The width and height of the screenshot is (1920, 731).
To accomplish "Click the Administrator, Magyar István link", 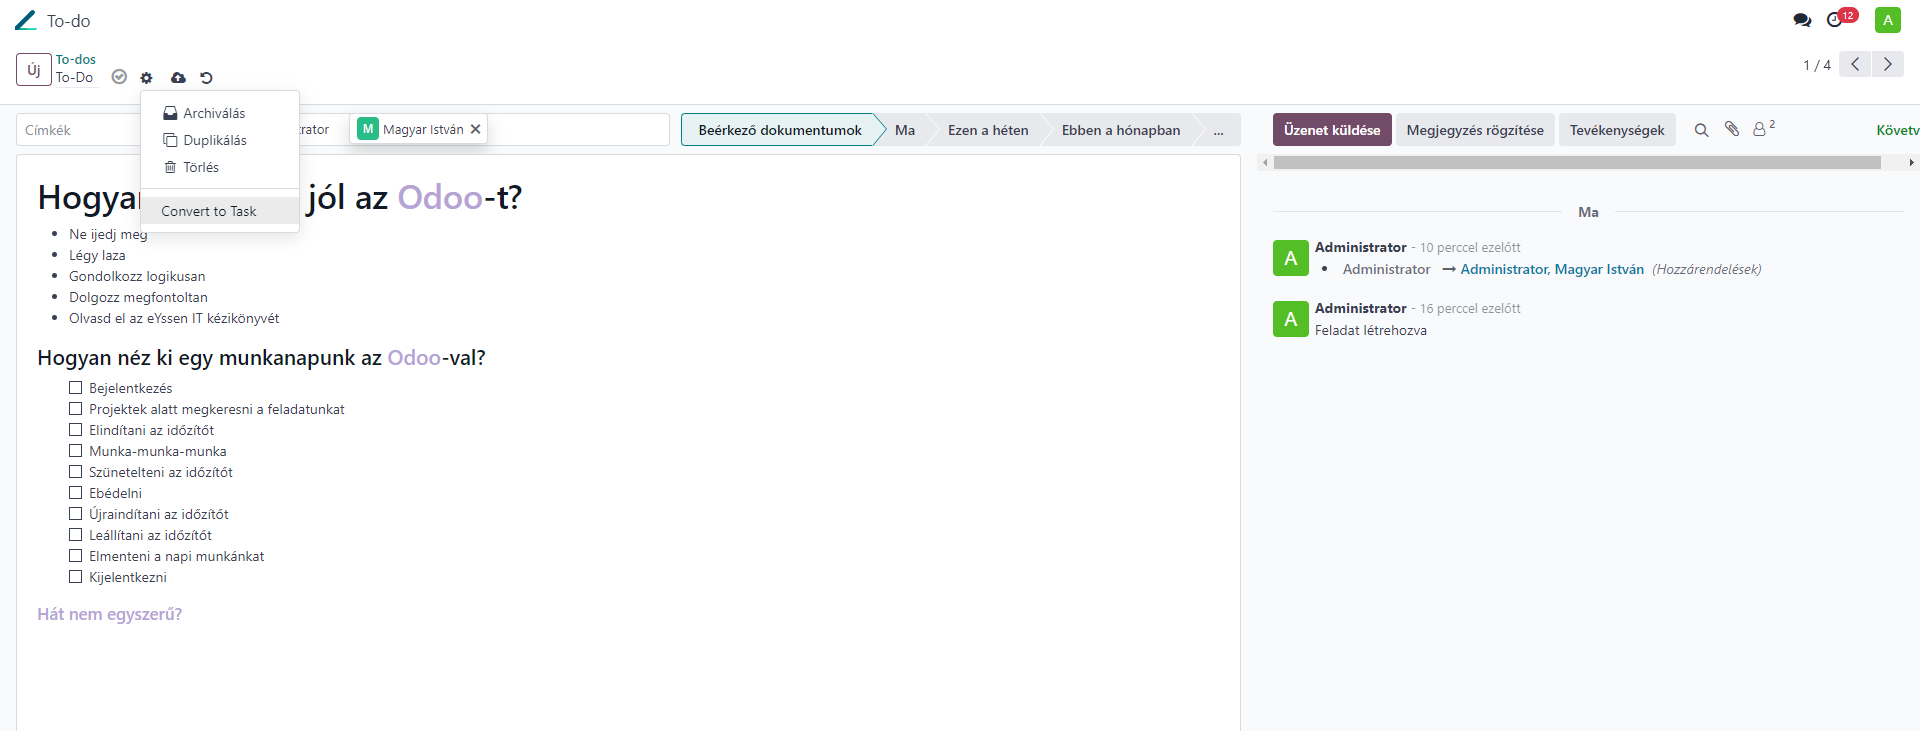I will coord(1552,269).
